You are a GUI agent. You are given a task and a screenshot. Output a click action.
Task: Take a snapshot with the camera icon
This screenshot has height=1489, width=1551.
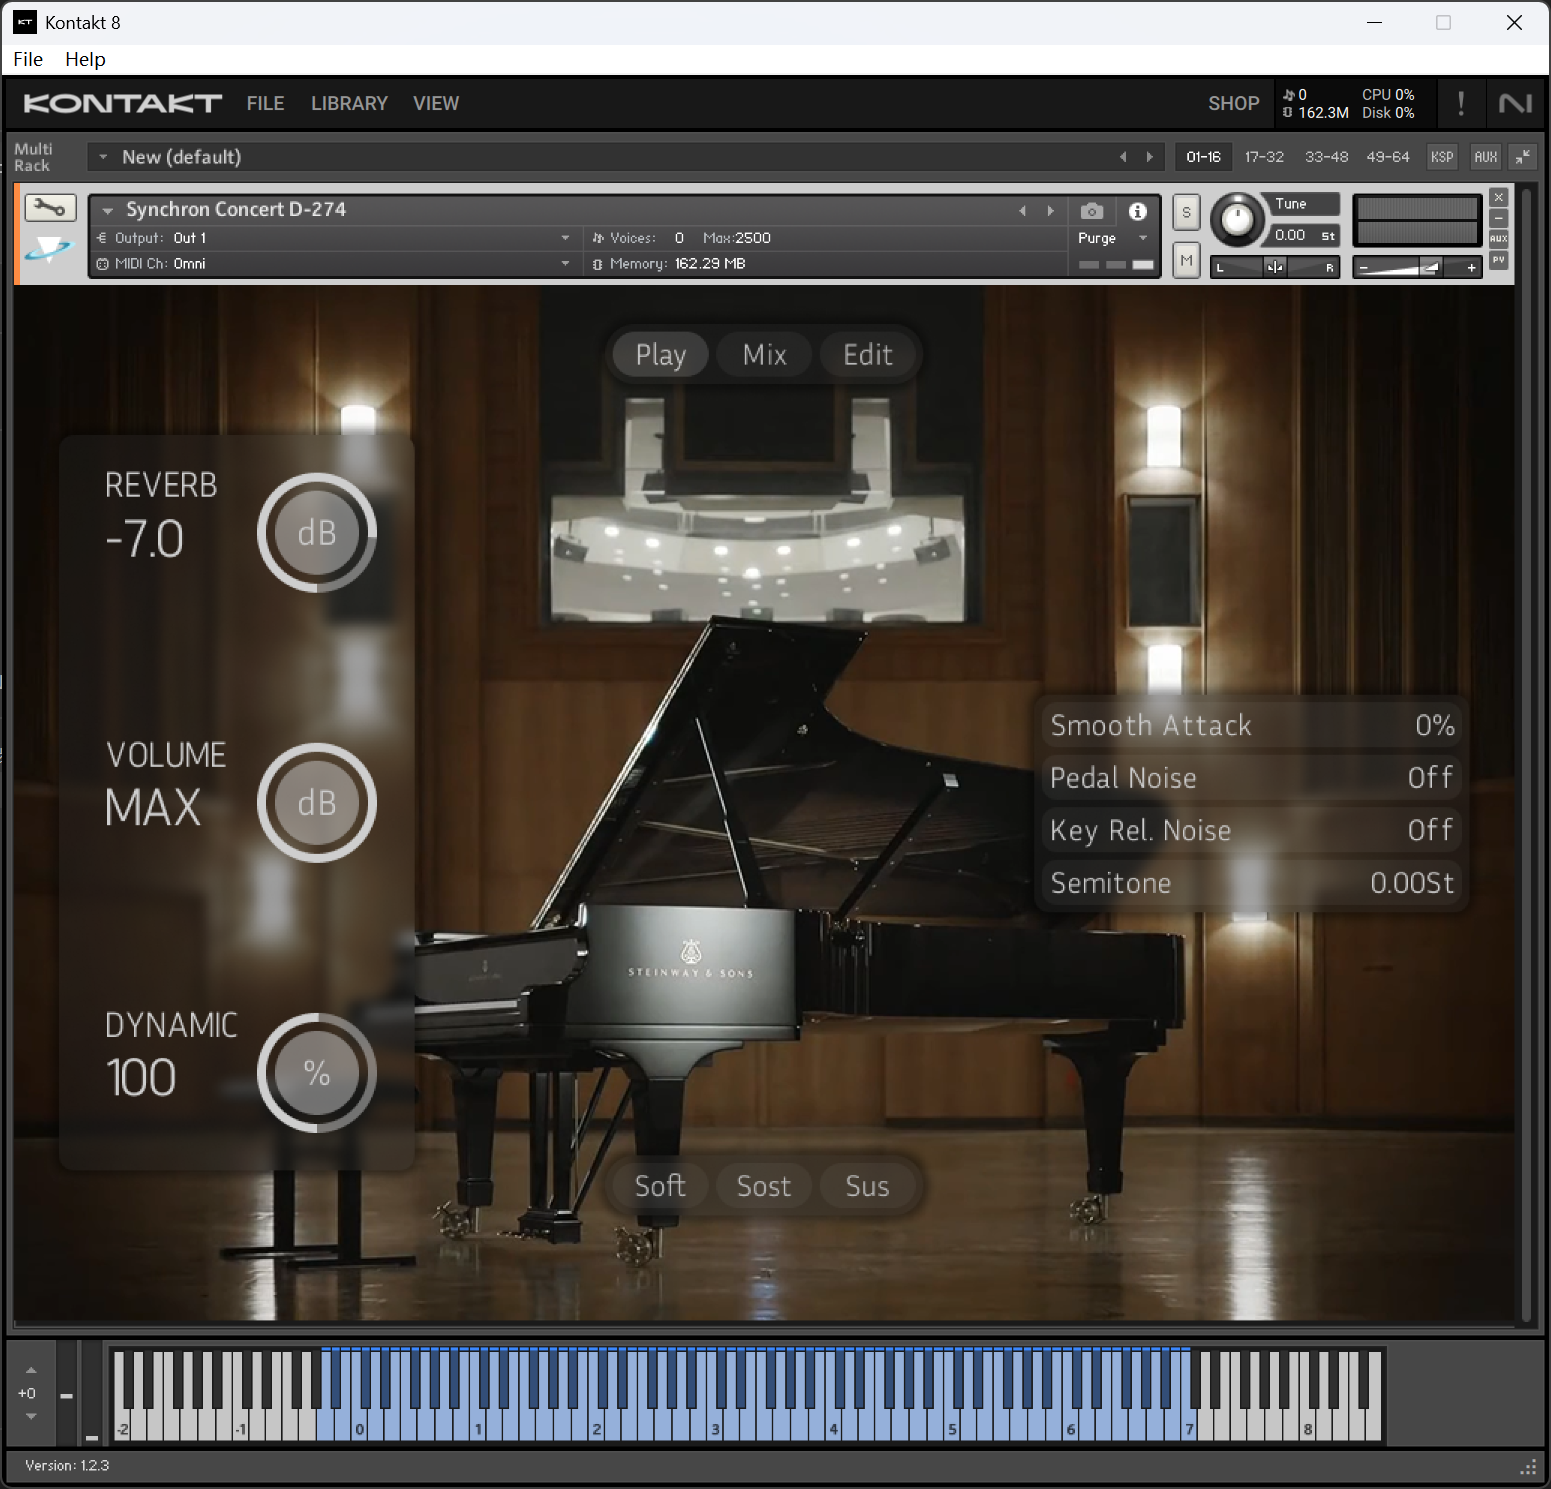click(x=1092, y=211)
